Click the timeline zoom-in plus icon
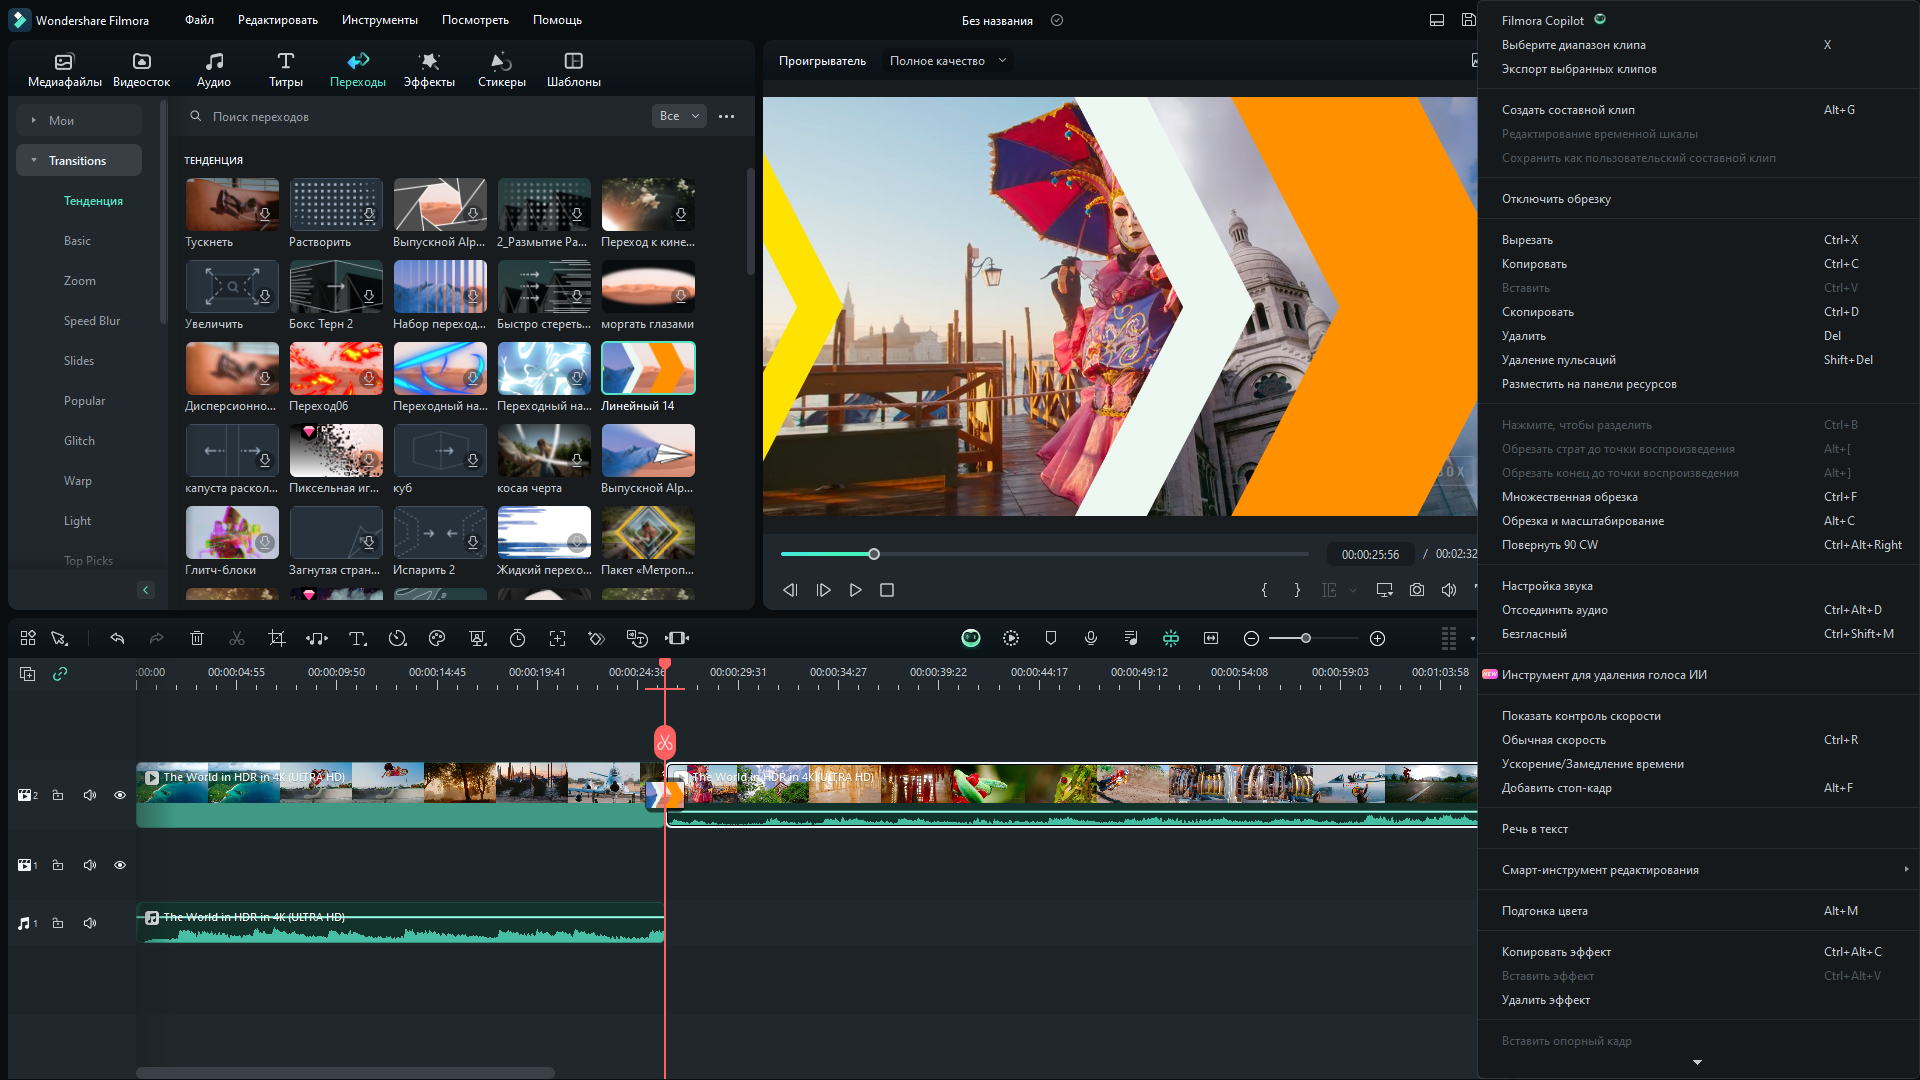Screen dimensions: 1920x1080 tap(1377, 638)
